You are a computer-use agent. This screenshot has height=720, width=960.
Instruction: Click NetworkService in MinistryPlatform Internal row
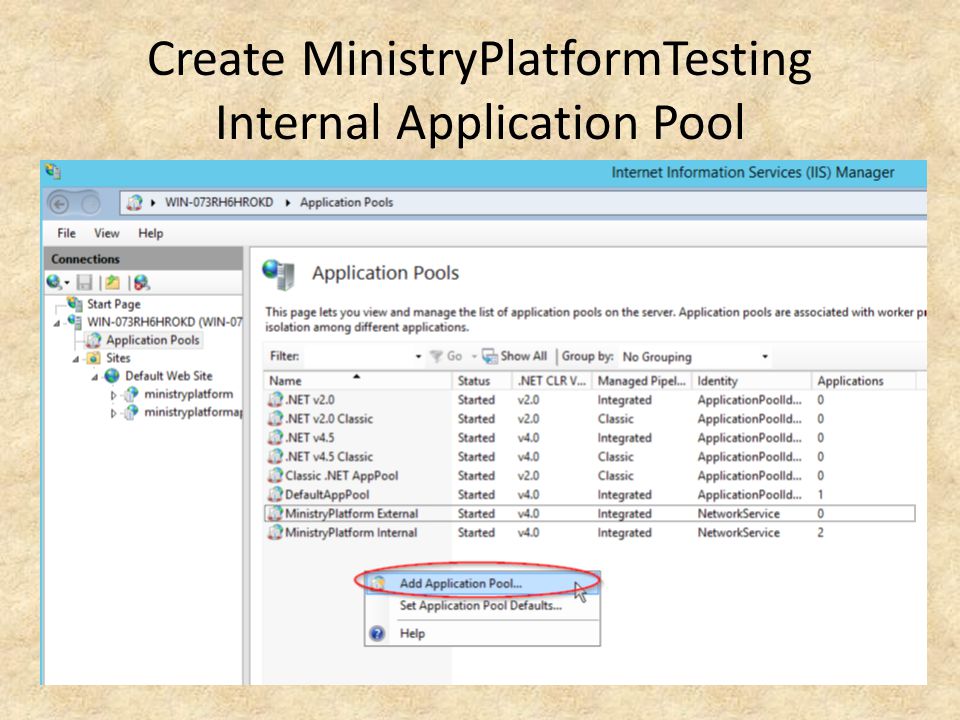click(x=738, y=533)
